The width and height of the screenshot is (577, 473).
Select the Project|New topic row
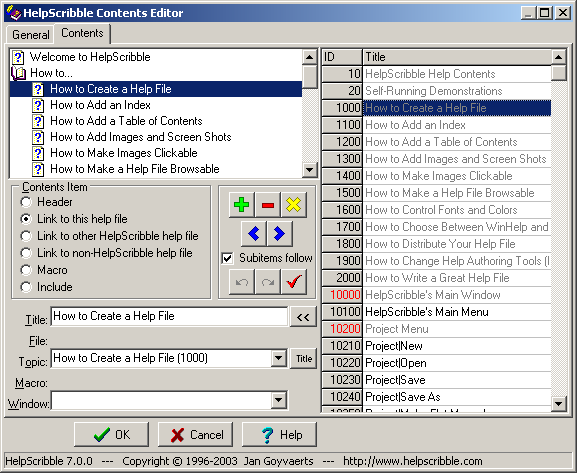coord(457,346)
